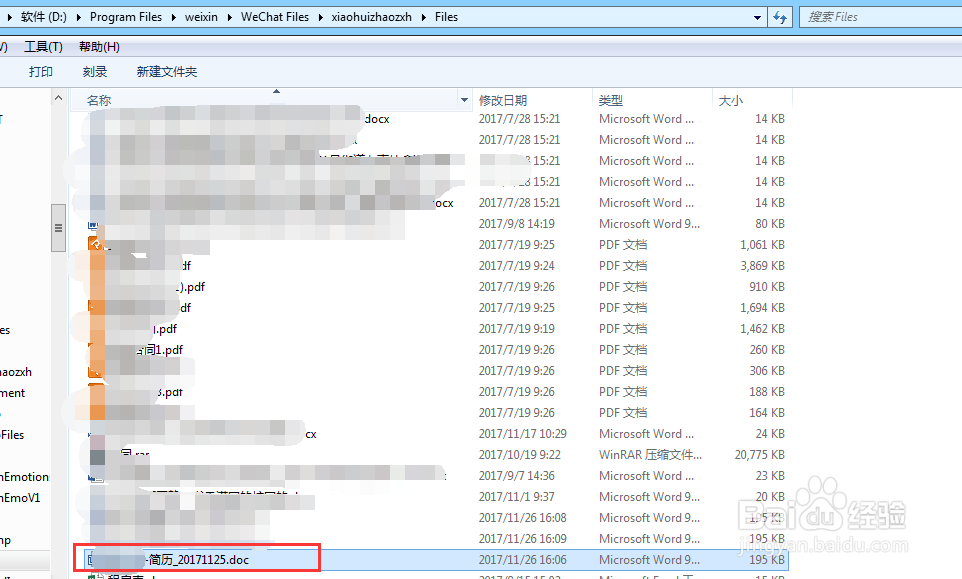Expand the arrow before Program Files breadcrumb
This screenshot has width=962, height=579.
click(x=79, y=17)
